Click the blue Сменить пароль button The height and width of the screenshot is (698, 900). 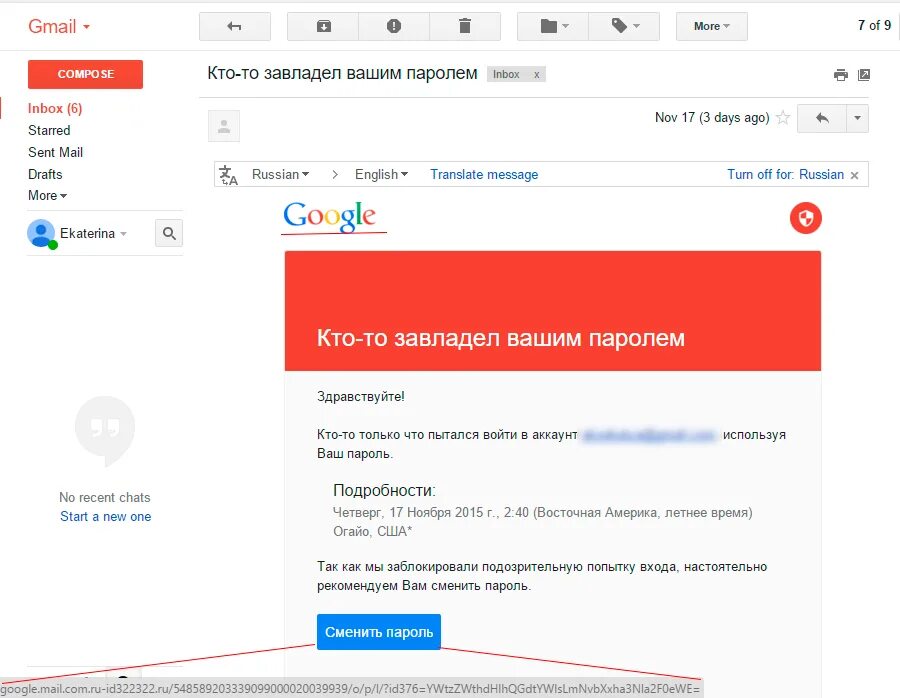(x=379, y=631)
